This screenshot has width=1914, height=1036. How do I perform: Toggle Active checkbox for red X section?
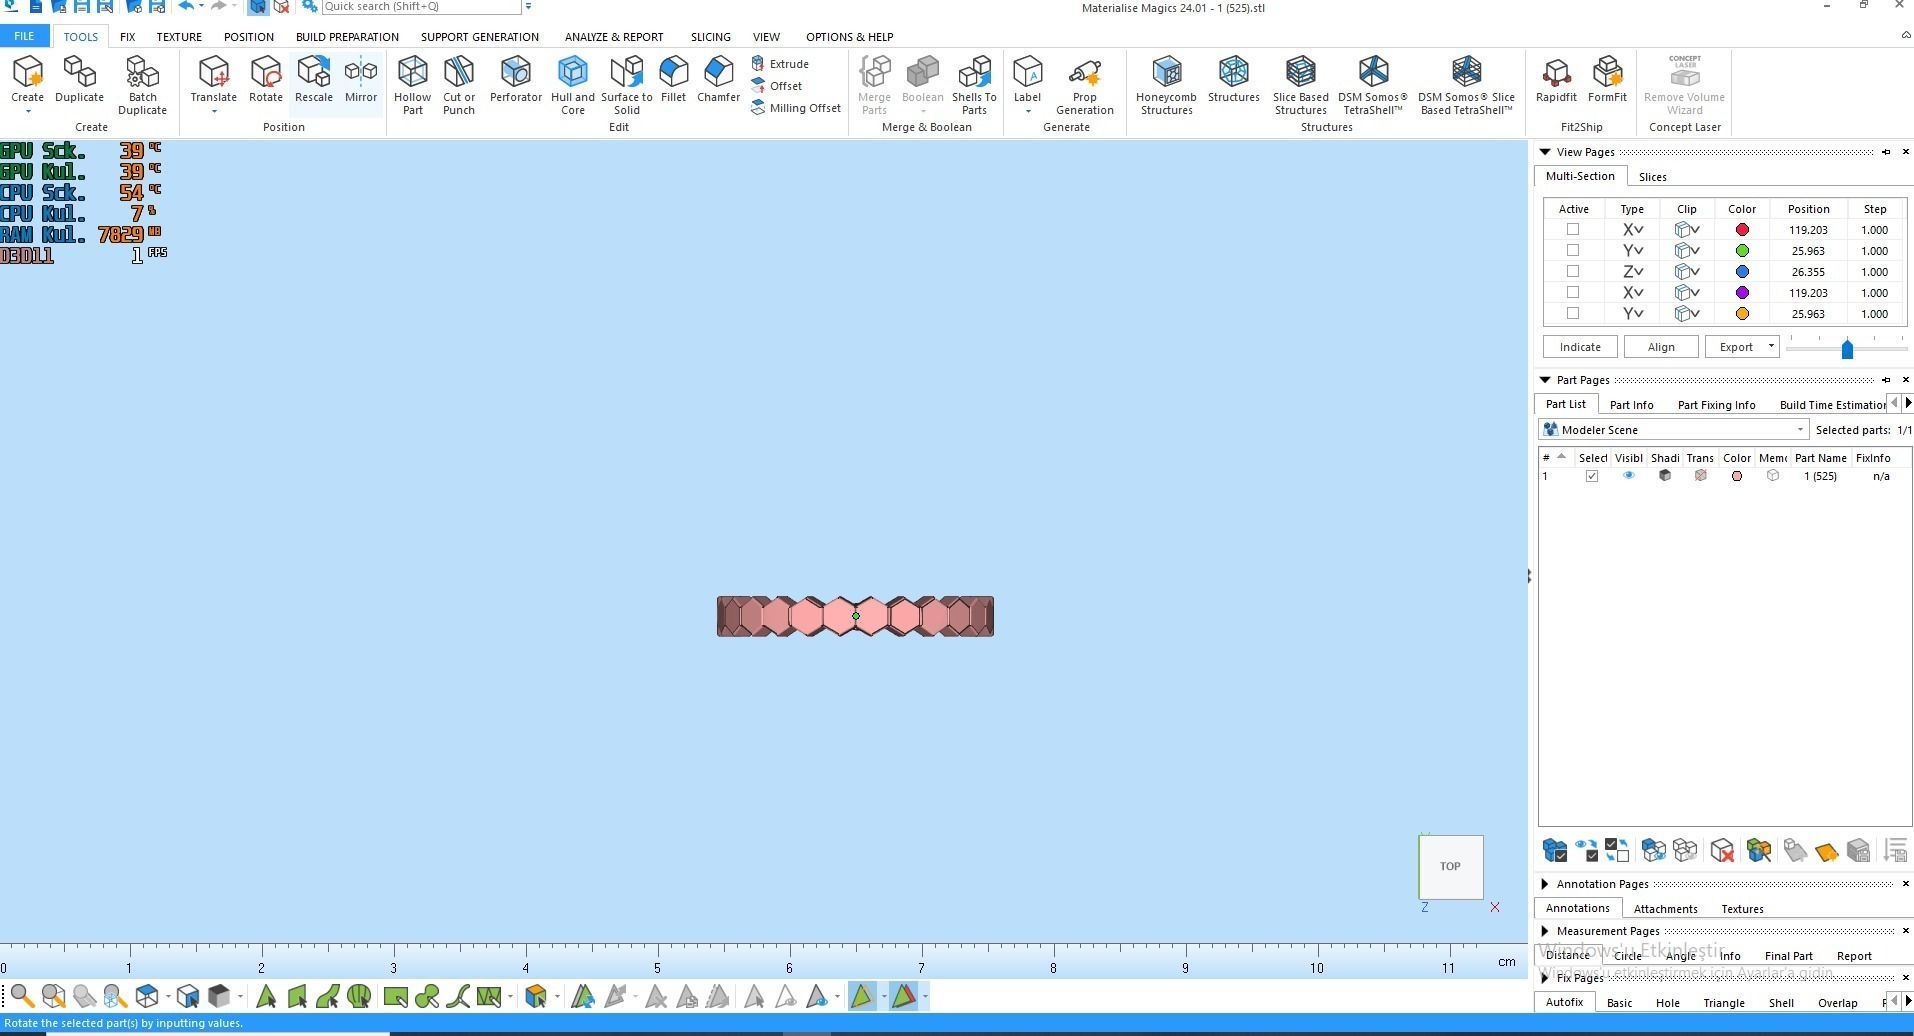click(1573, 230)
